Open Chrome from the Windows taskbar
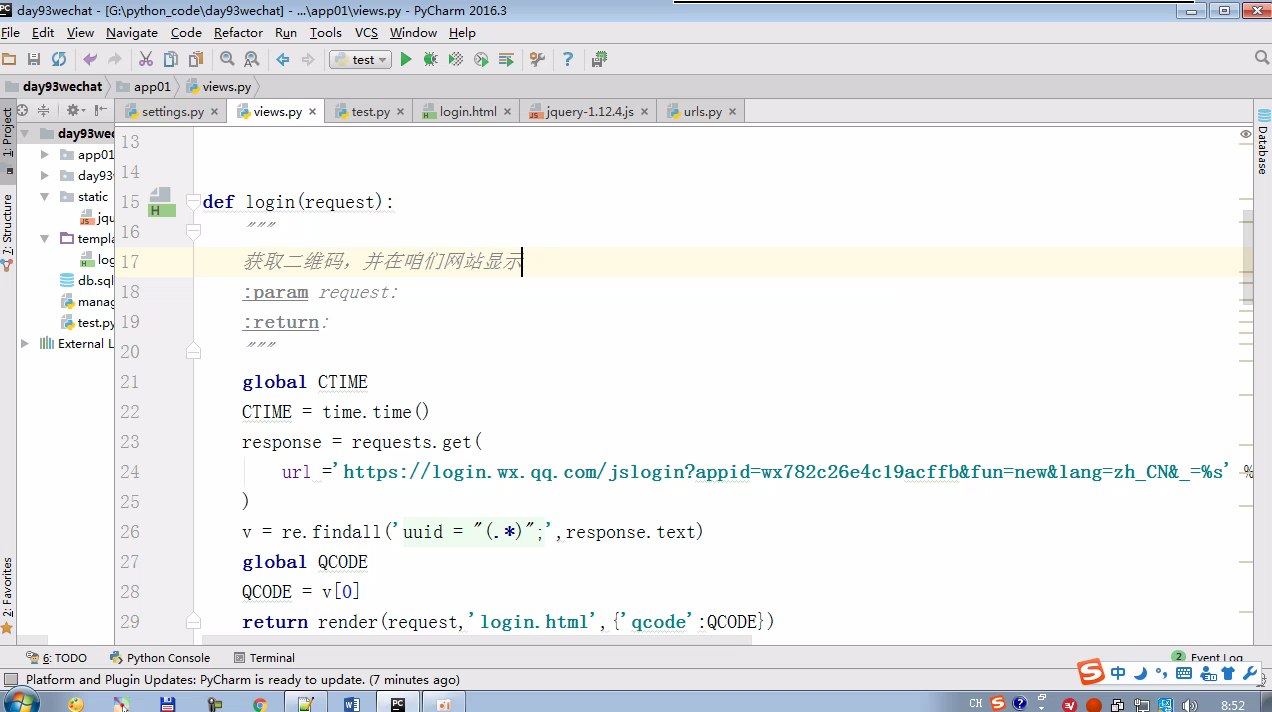Viewport: 1272px width, 712px height. [x=260, y=704]
